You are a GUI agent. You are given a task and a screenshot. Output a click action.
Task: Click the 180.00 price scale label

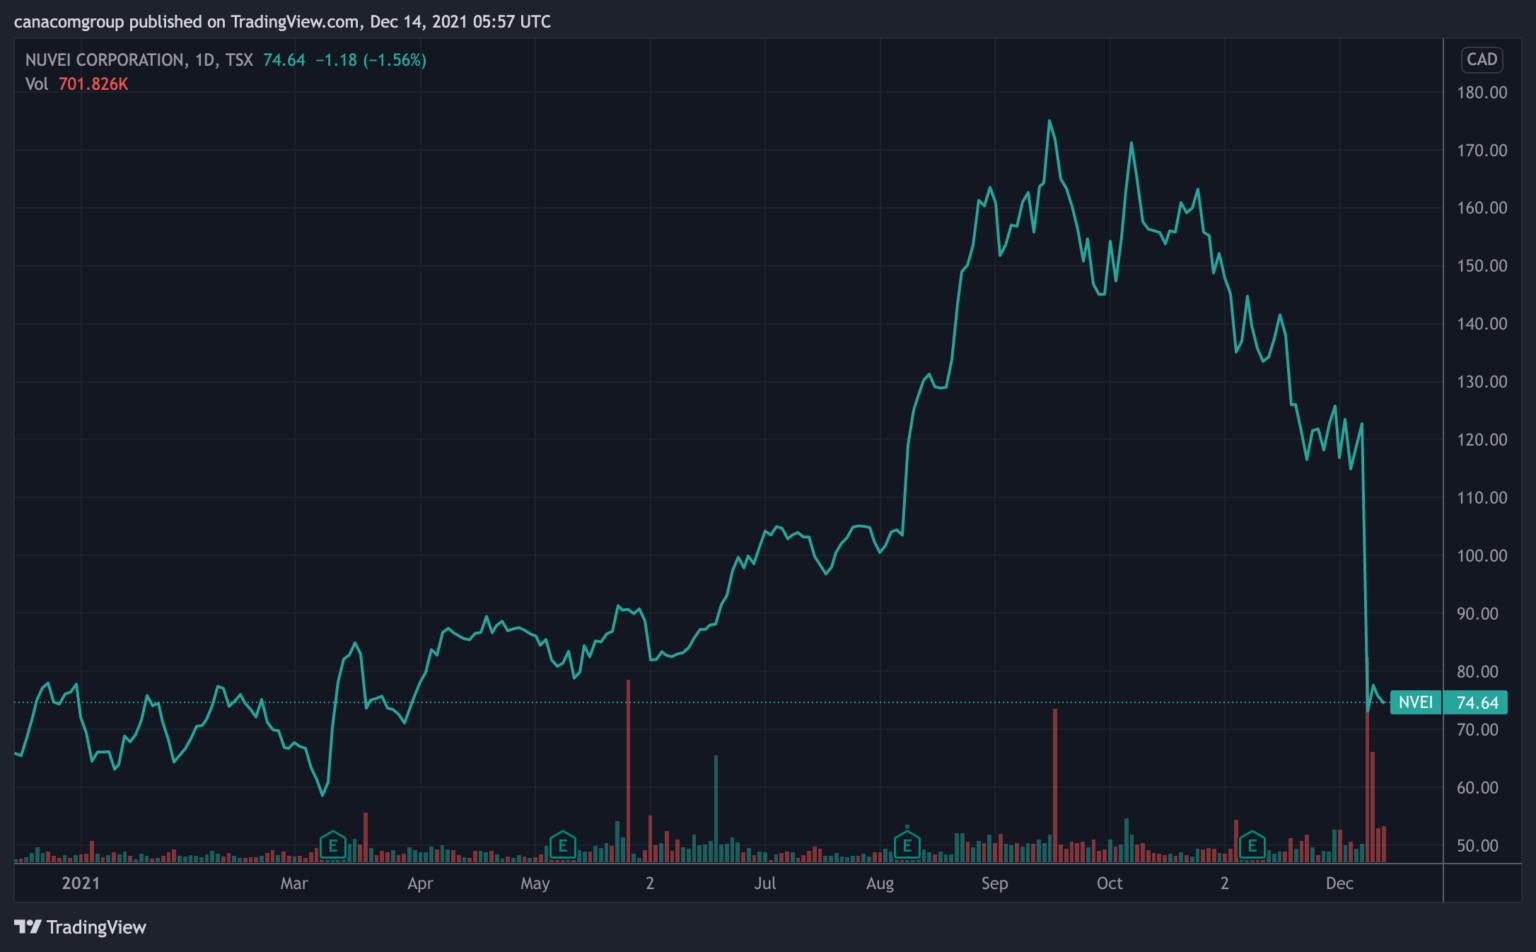pos(1481,92)
